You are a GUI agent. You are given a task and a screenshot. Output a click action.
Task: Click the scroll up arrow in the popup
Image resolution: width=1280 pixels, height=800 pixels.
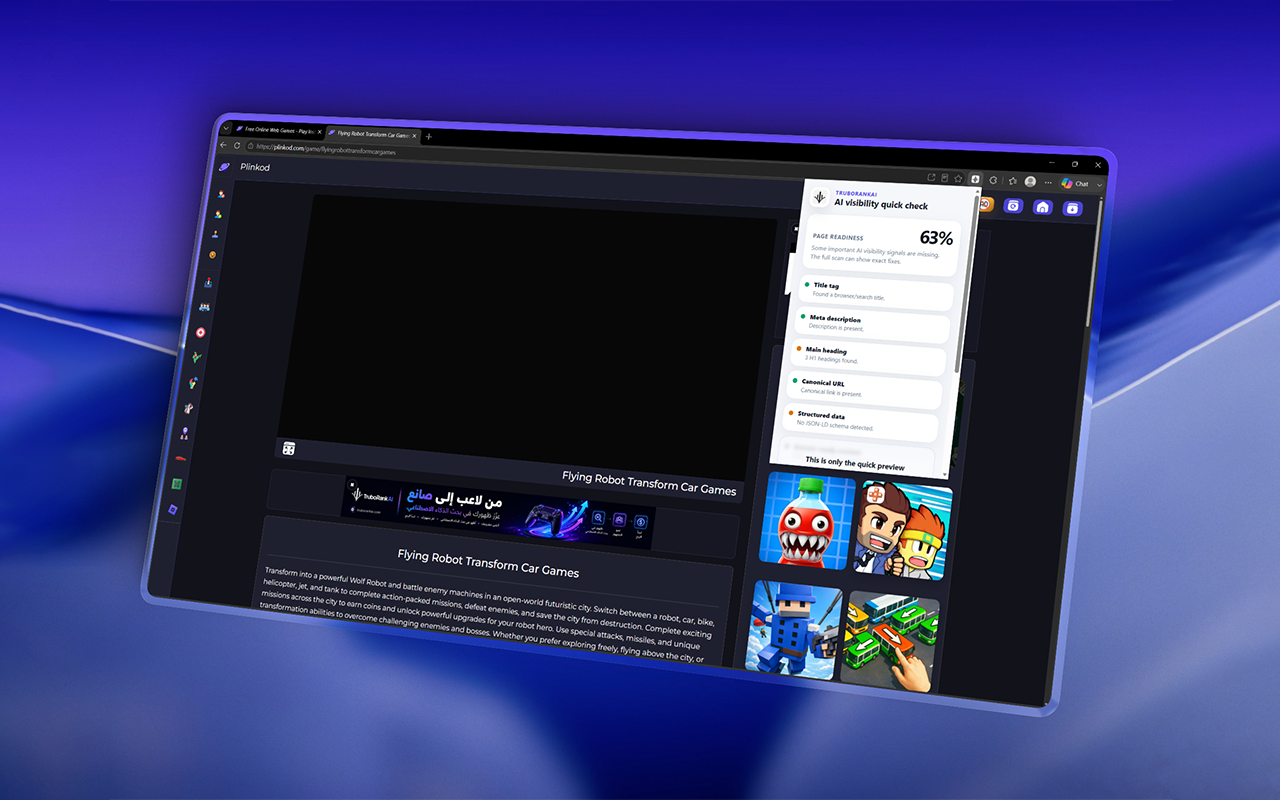tap(977, 191)
